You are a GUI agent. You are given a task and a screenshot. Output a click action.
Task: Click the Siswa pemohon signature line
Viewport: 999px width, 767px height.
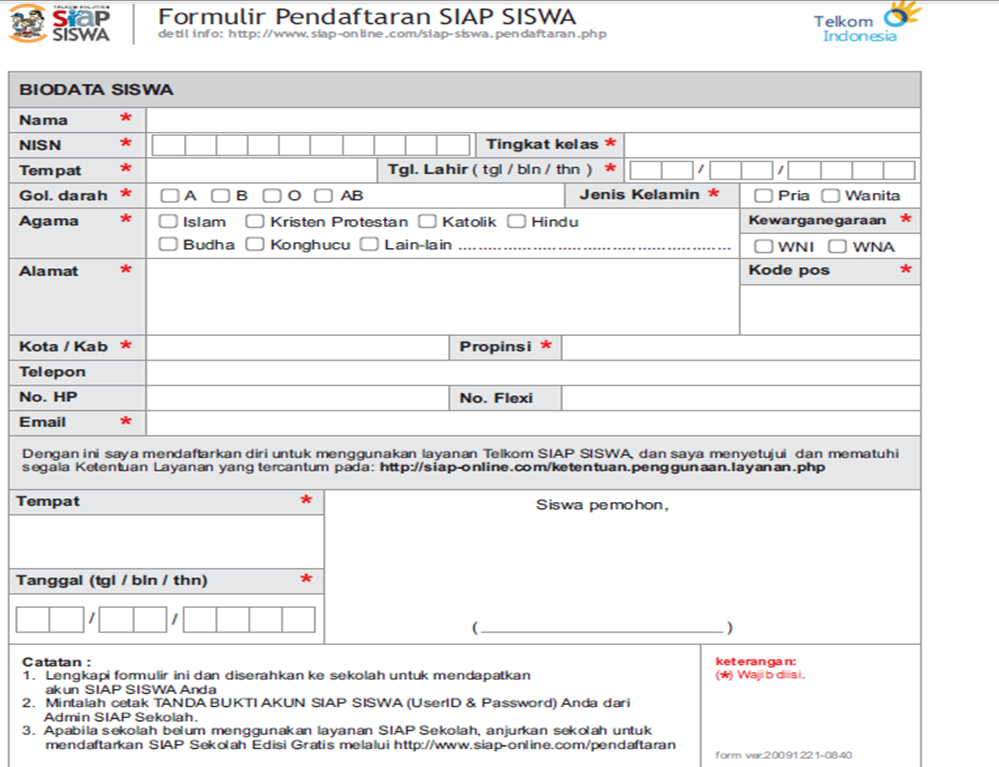point(602,629)
